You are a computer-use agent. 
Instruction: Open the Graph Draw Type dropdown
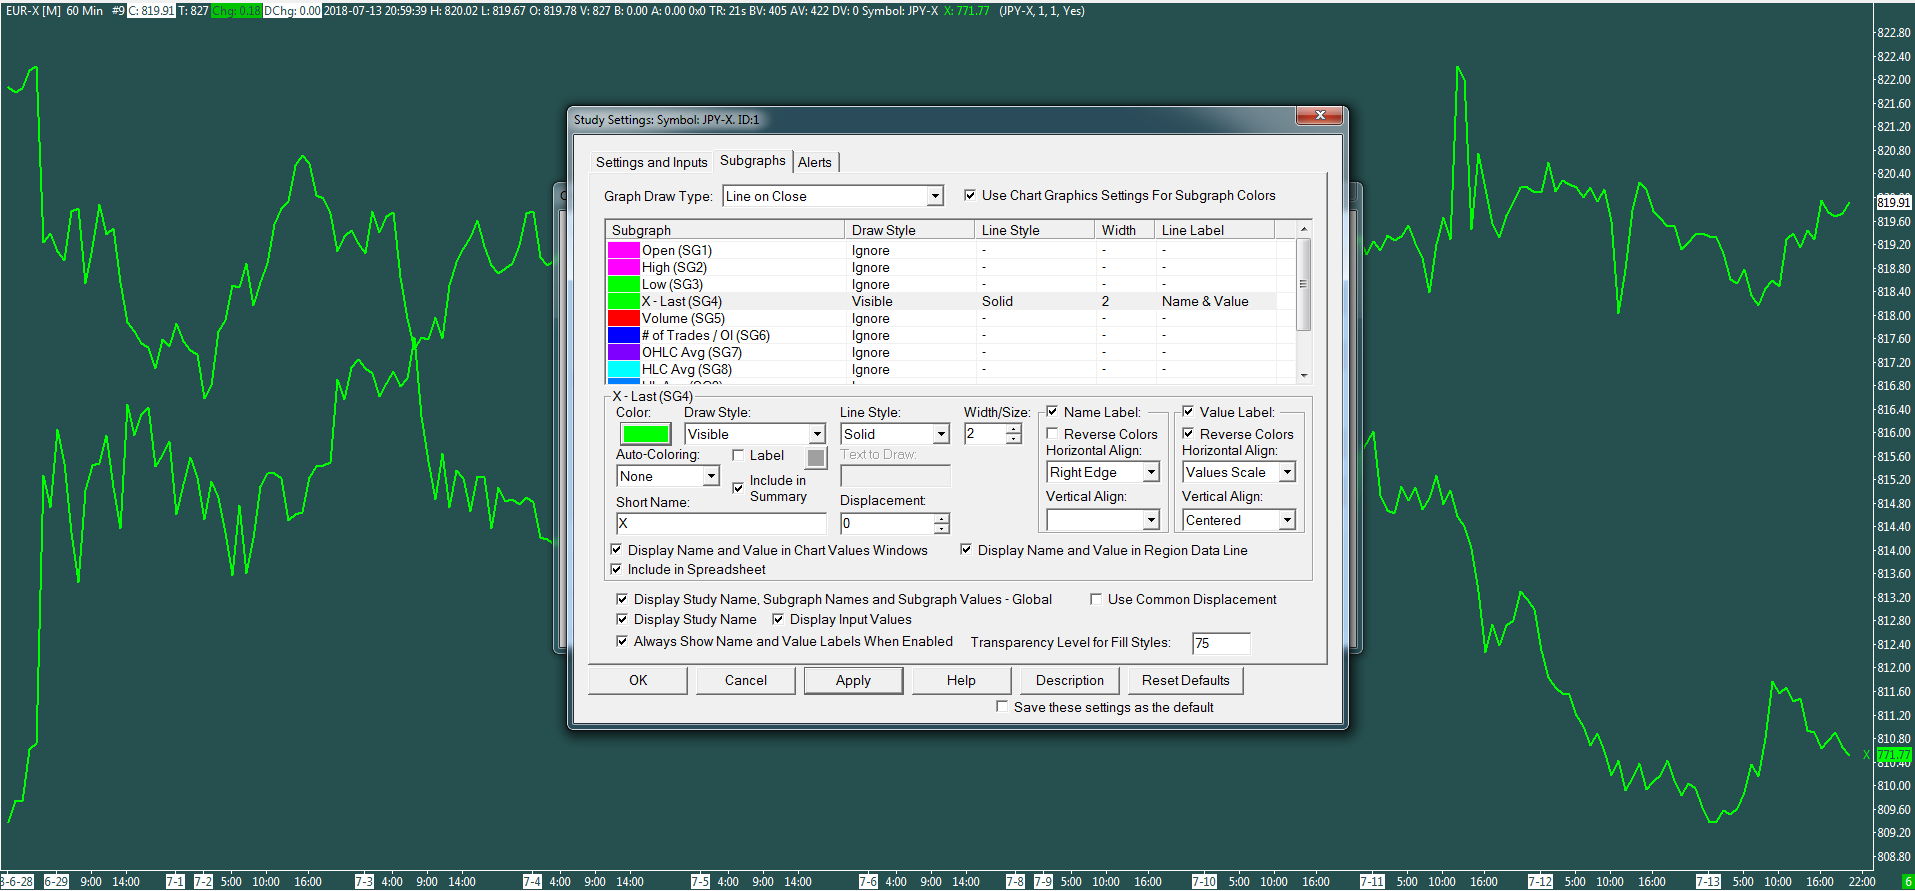934,197
